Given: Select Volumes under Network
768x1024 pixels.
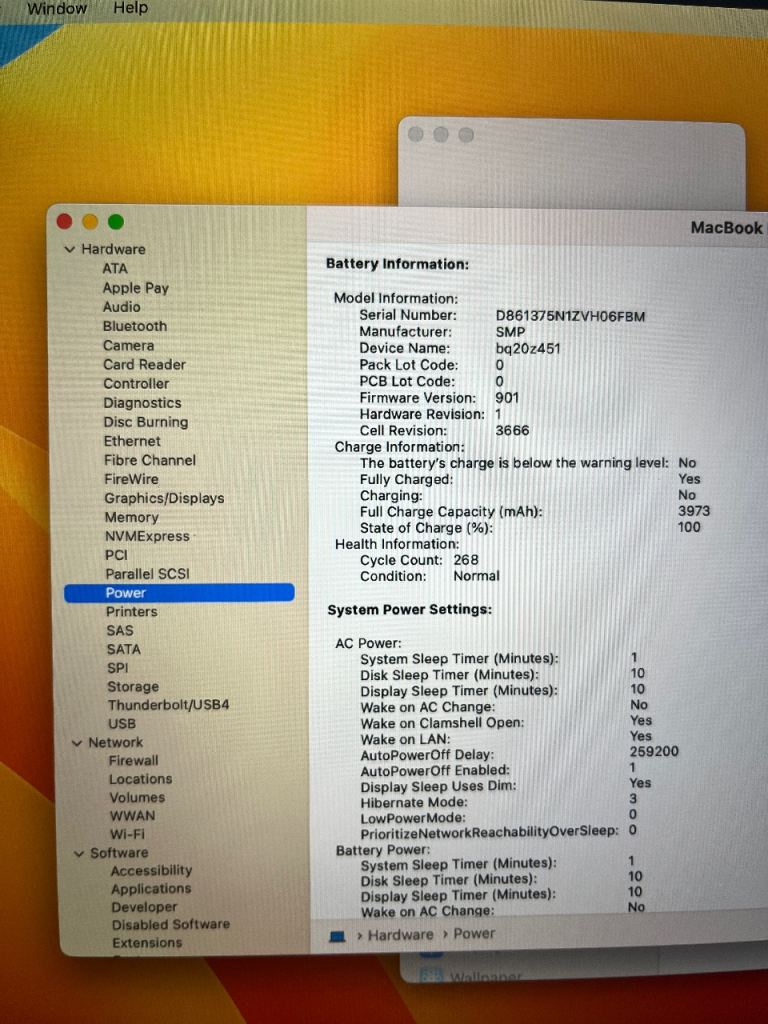Looking at the screenshot, I should click(137, 797).
